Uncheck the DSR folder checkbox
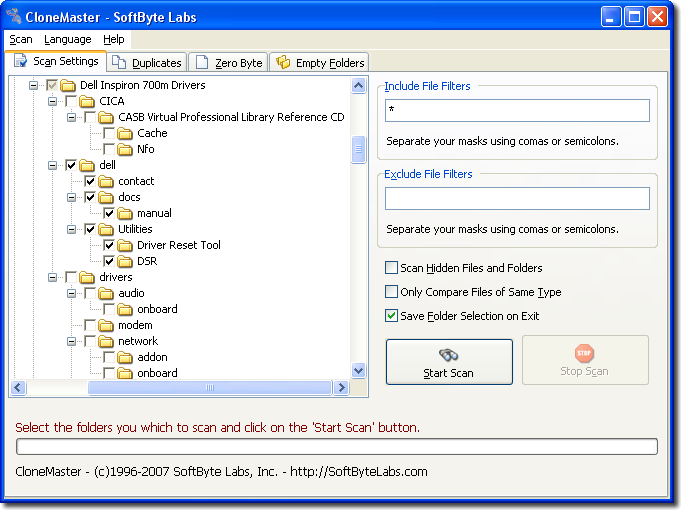 (109, 262)
